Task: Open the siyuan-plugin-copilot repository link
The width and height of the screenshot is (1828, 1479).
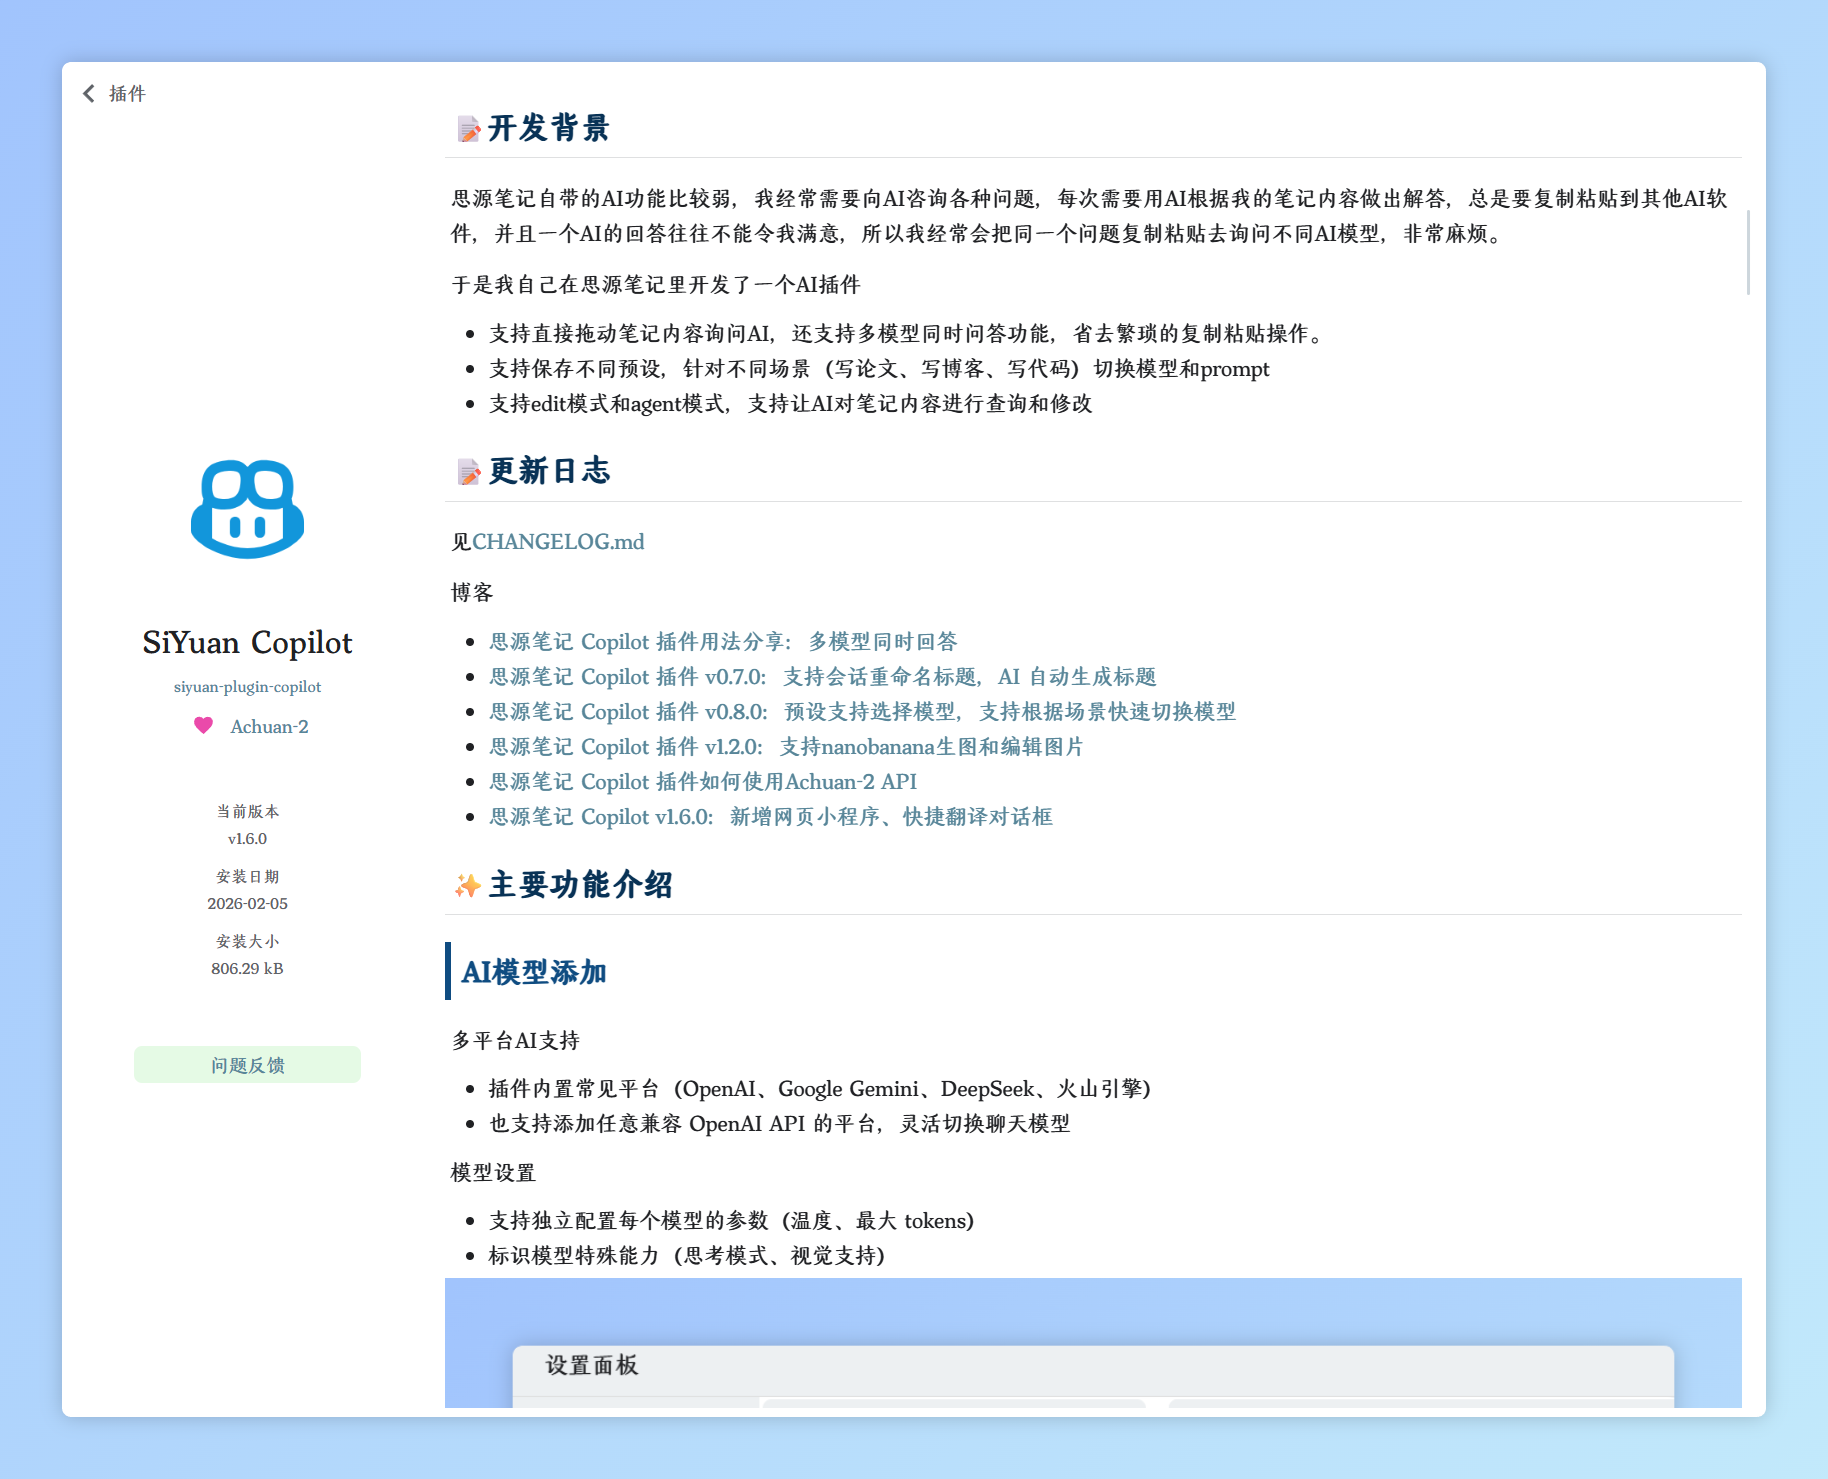Action: [x=247, y=687]
